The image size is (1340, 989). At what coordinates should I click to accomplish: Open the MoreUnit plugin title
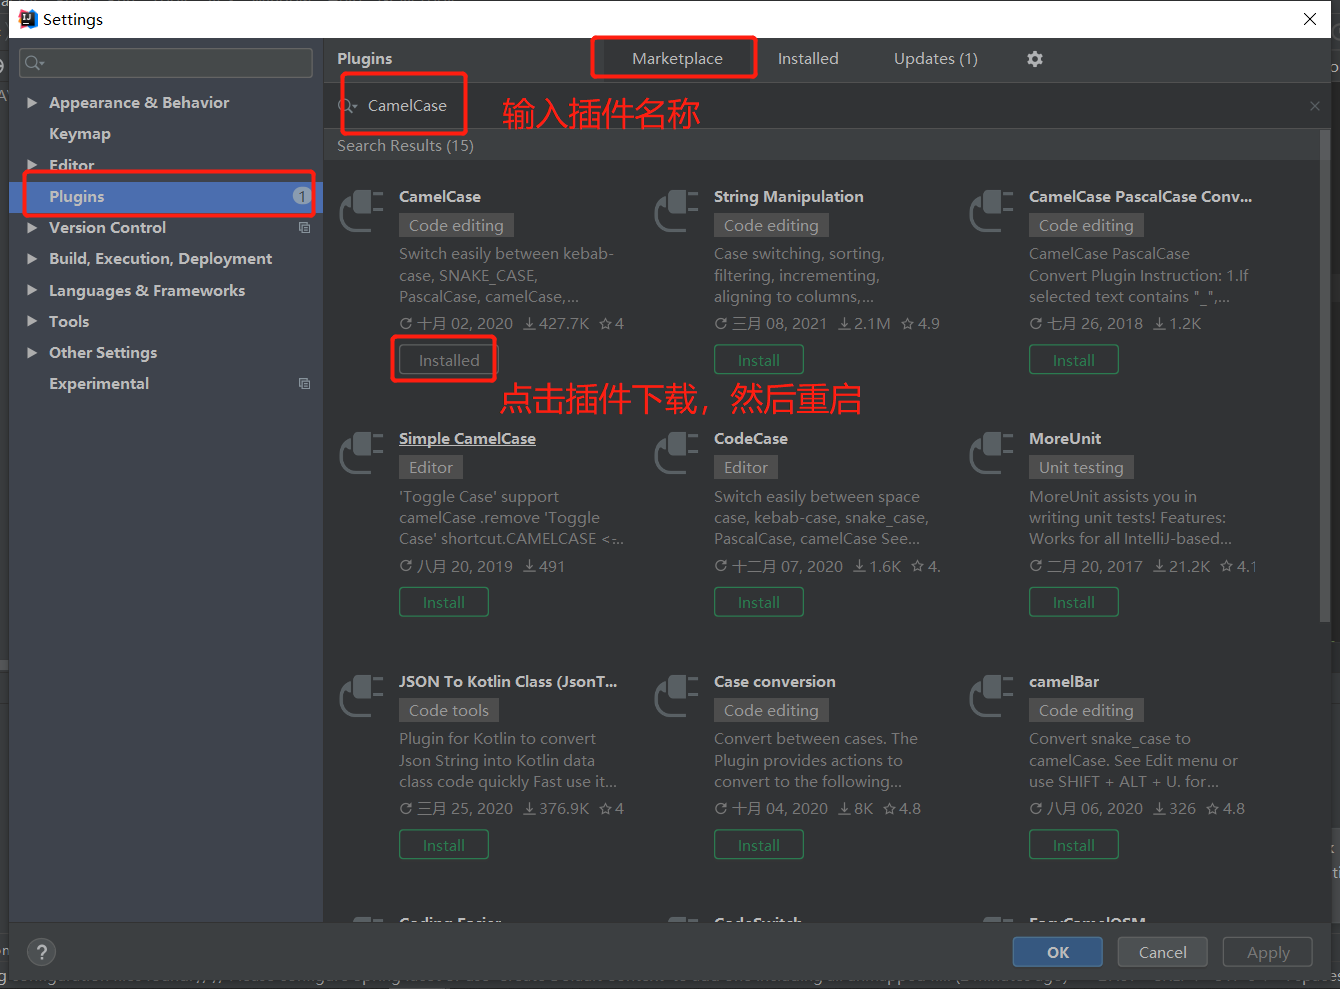coord(1065,439)
